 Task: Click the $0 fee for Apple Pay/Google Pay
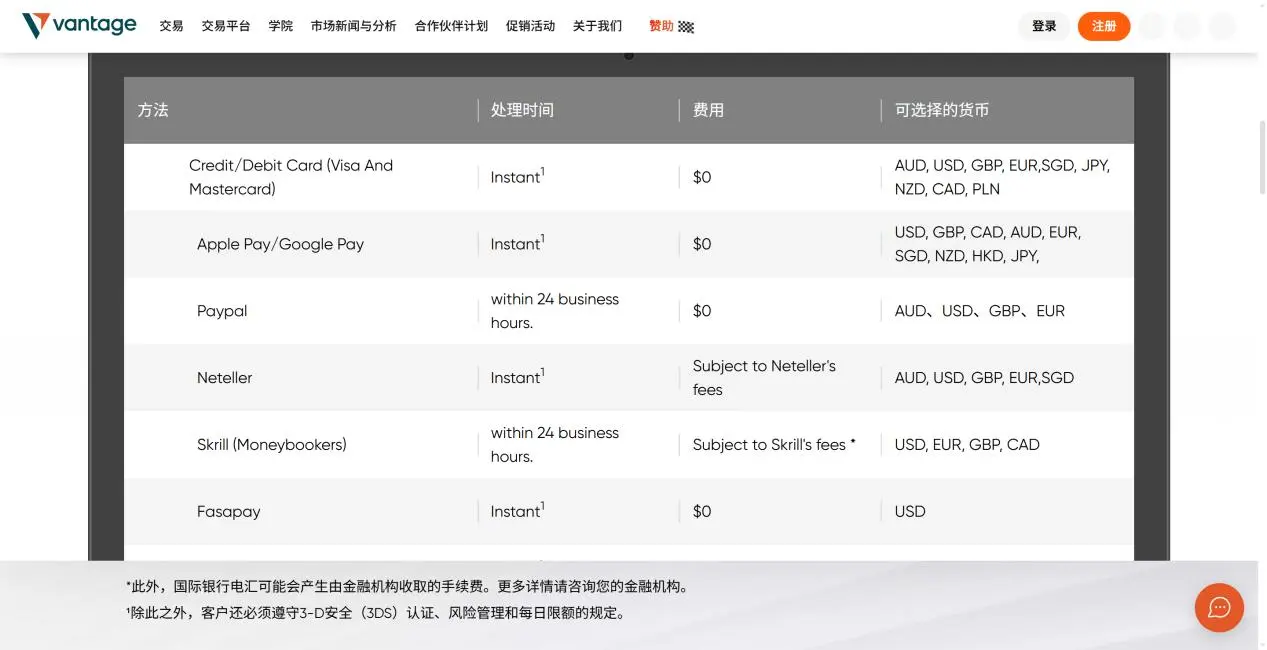[702, 244]
